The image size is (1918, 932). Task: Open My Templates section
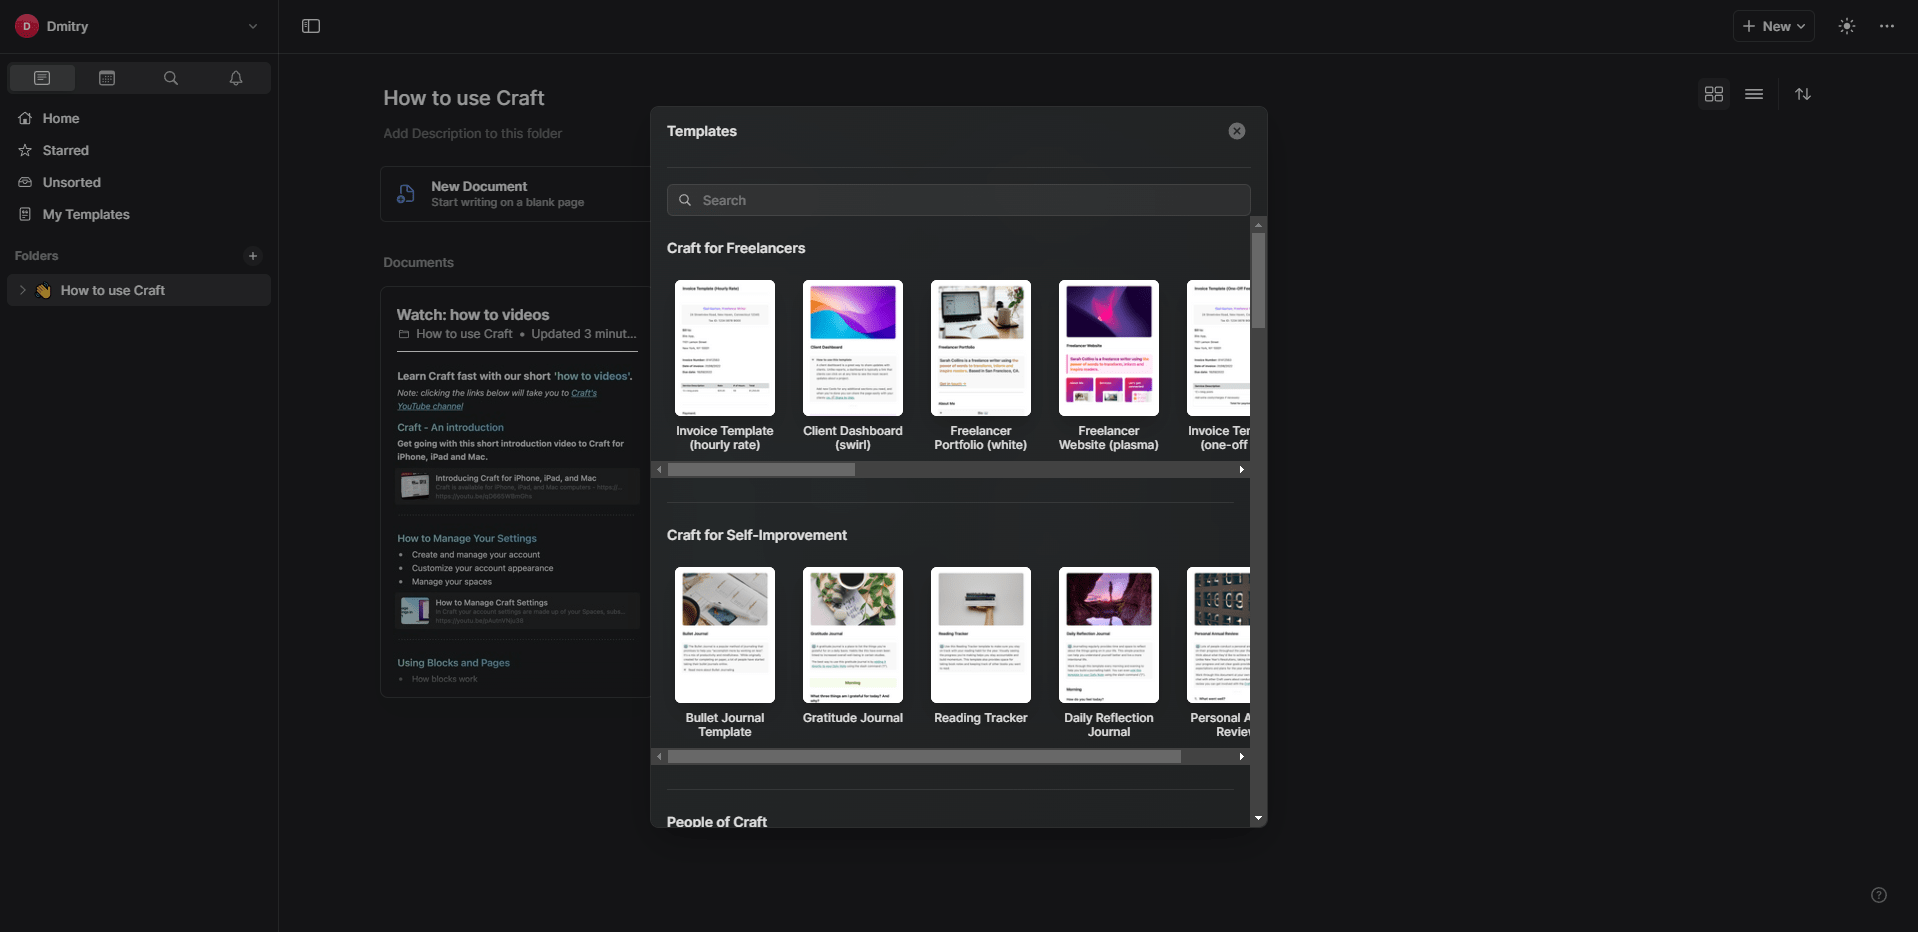[x=86, y=214]
